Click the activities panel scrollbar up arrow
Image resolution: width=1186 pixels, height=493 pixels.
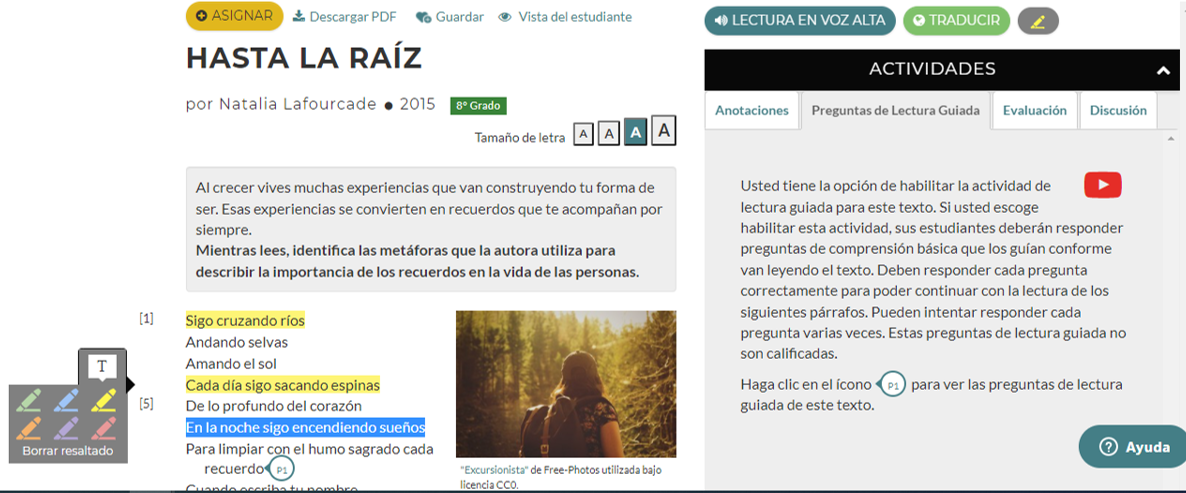[1172, 140]
